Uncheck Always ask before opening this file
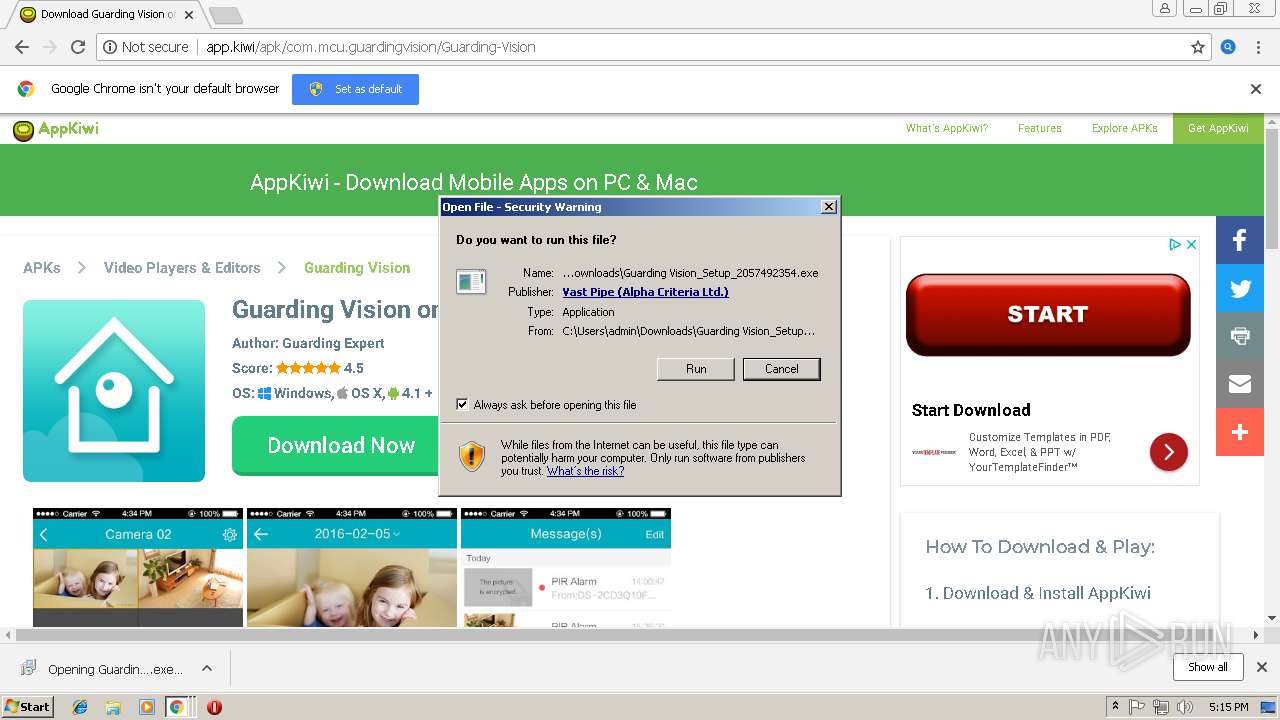Image resolution: width=1280 pixels, height=720 pixels. point(462,405)
